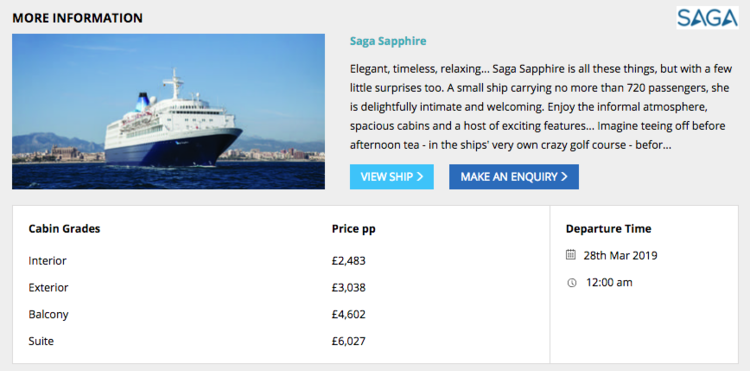Click the calendar icon beside departure date

[x=571, y=255]
